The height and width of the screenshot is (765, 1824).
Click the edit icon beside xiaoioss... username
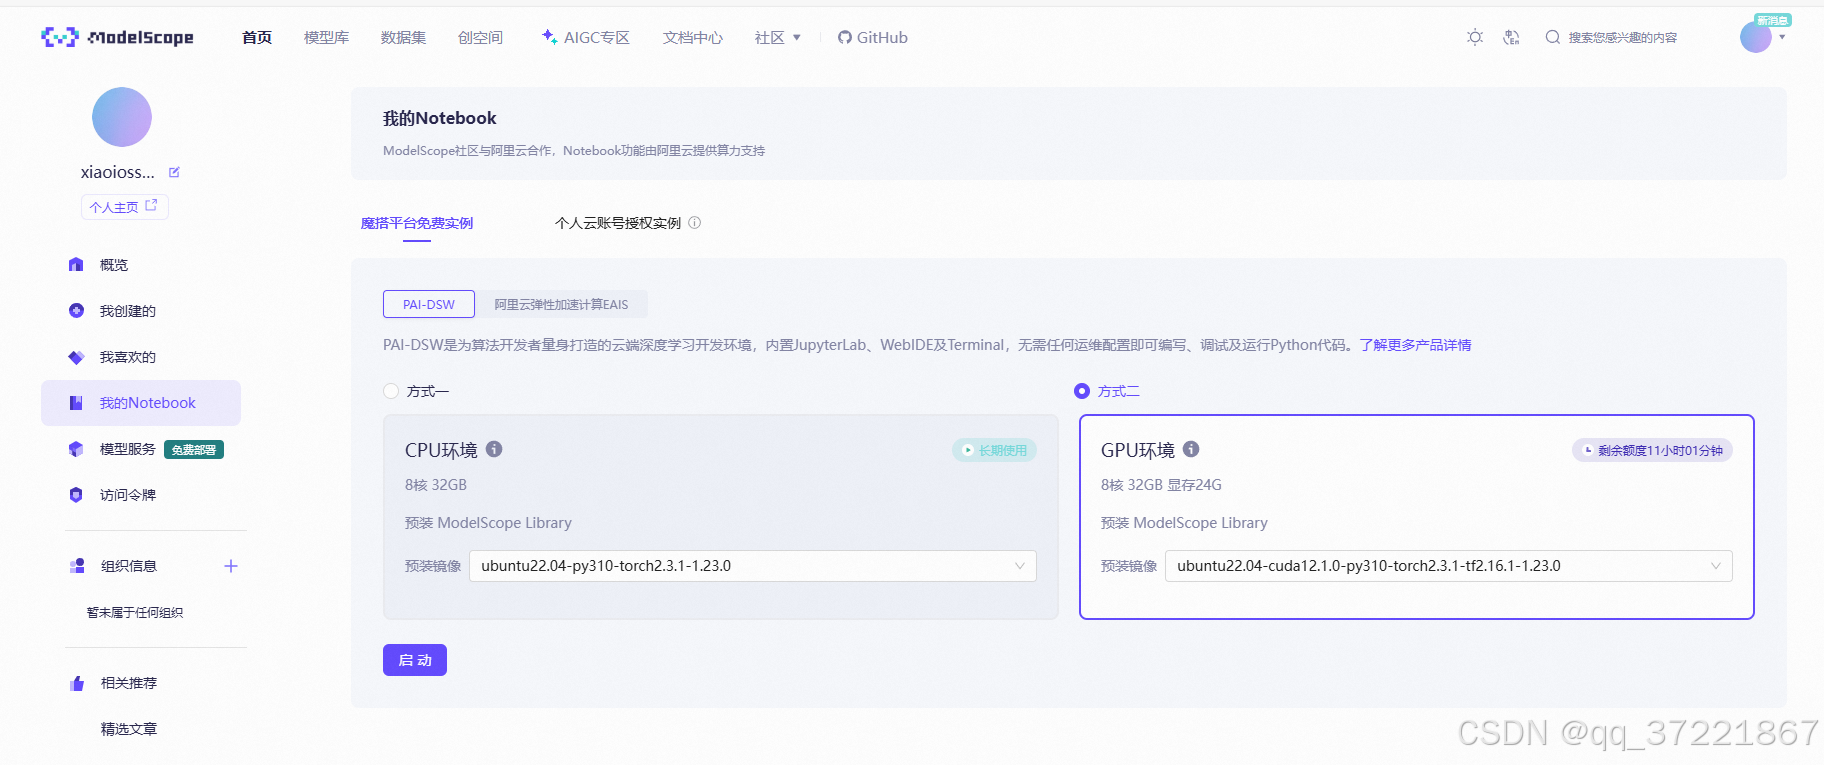coord(174,172)
